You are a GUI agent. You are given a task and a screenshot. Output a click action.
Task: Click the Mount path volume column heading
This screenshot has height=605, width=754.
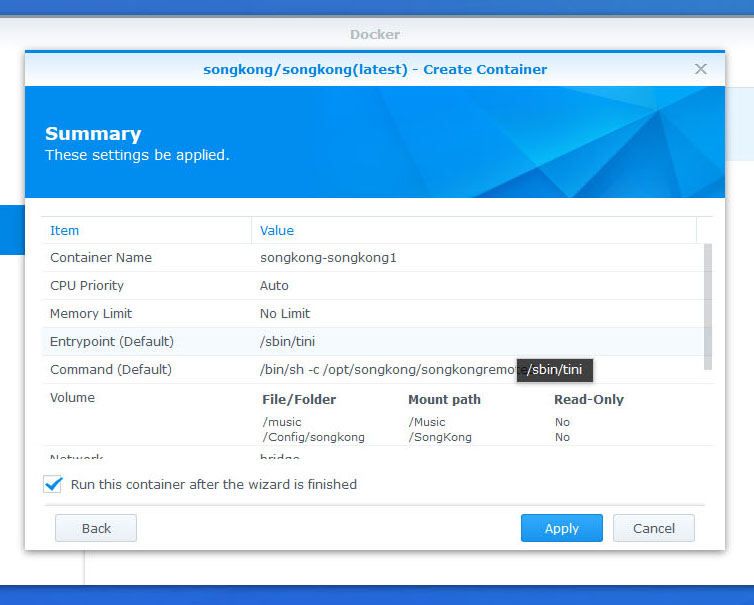pyautogui.click(x=444, y=399)
